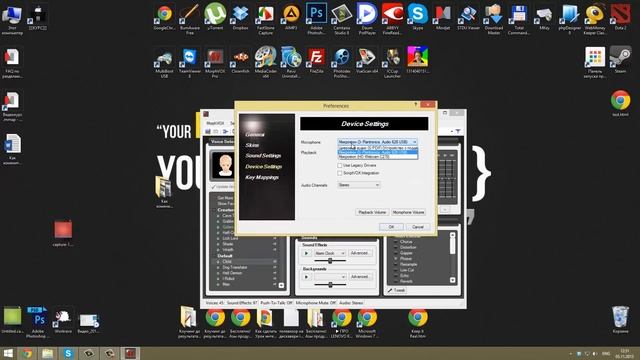Open Audio Channels Stereo dropdown
The image size is (640, 360).
coord(359,185)
